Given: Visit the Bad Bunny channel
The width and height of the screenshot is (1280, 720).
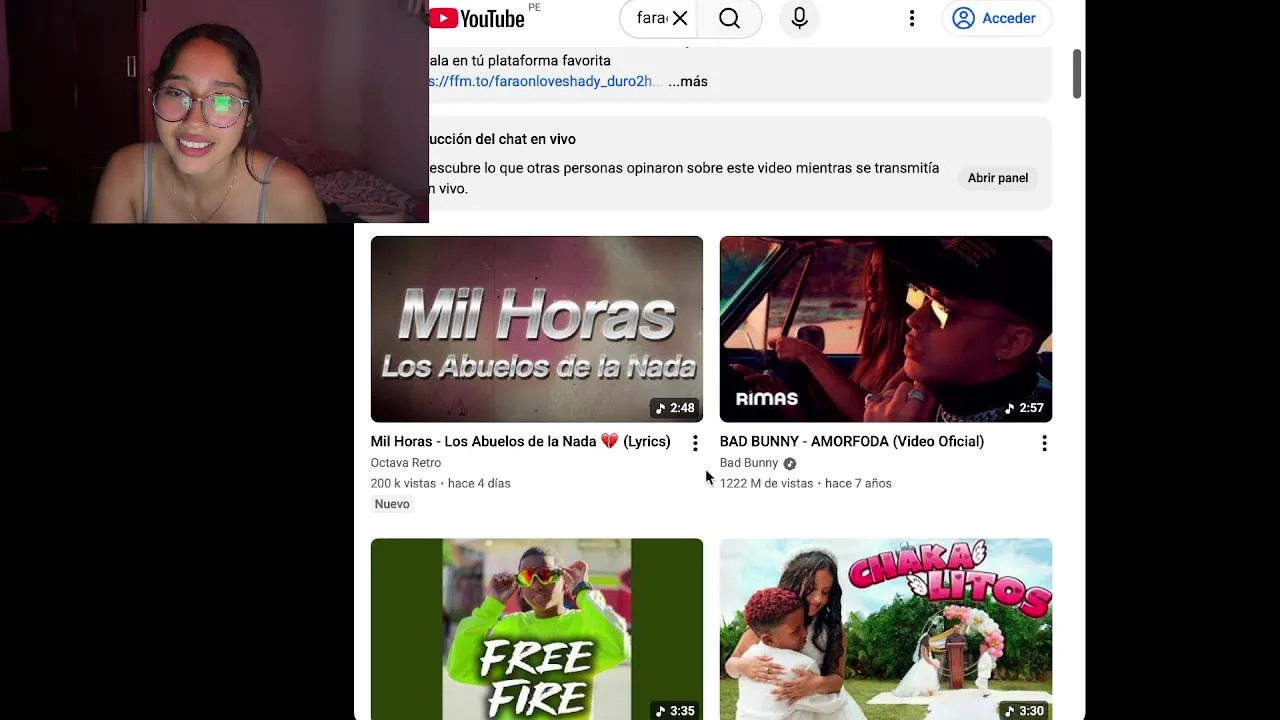Looking at the screenshot, I should tap(749, 463).
